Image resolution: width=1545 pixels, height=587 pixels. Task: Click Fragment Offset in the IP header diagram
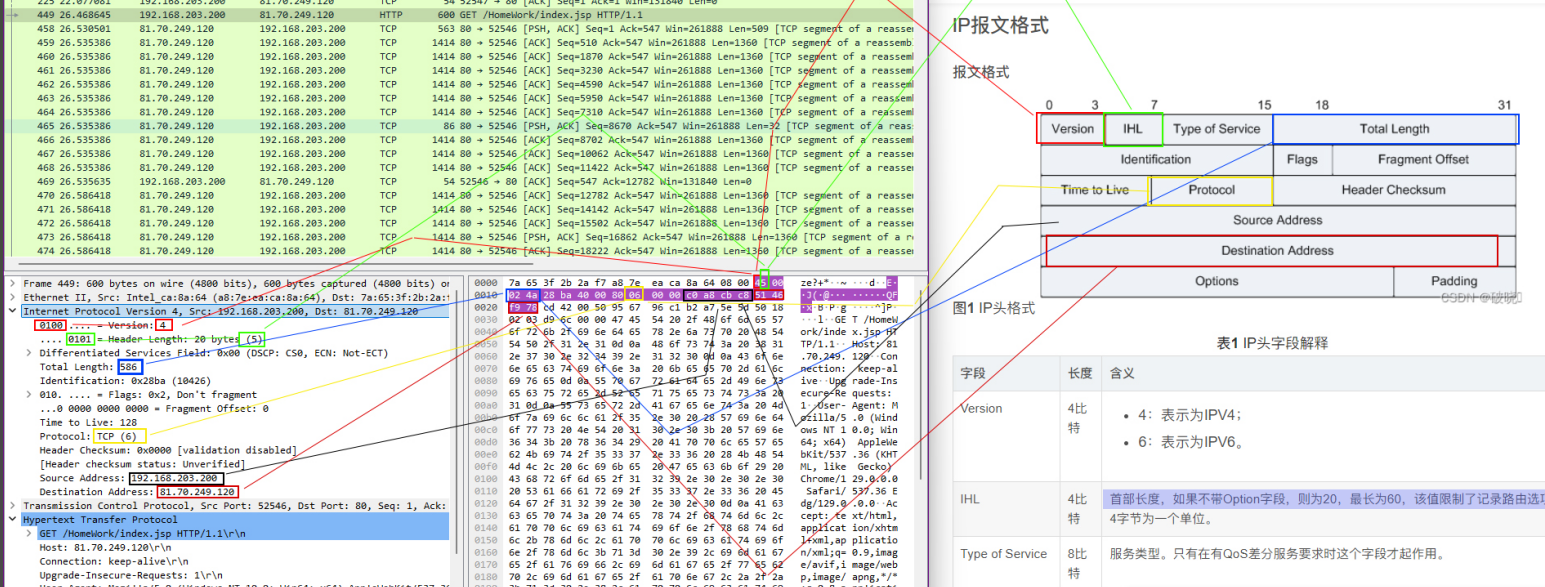(1423, 160)
